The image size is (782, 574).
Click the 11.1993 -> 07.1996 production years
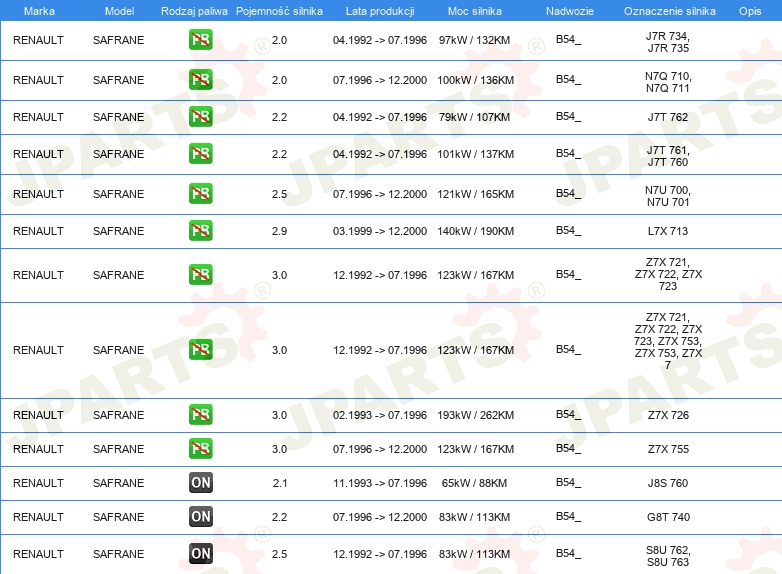click(380, 483)
